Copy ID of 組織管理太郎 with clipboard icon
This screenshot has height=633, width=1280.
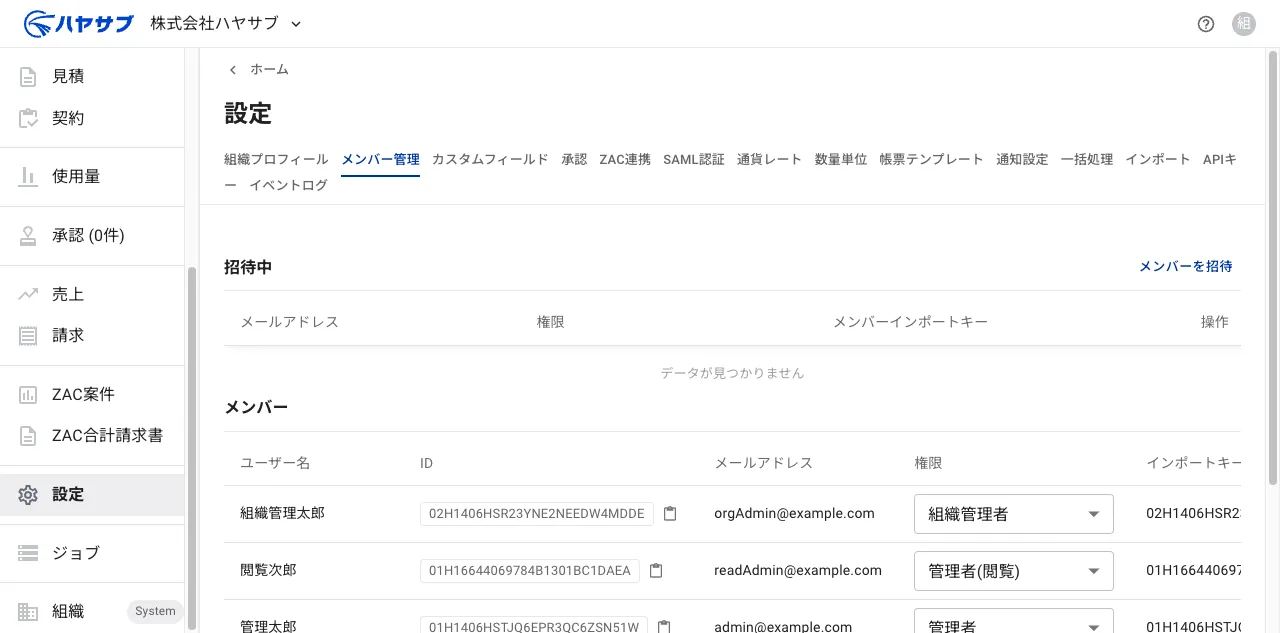pos(670,514)
